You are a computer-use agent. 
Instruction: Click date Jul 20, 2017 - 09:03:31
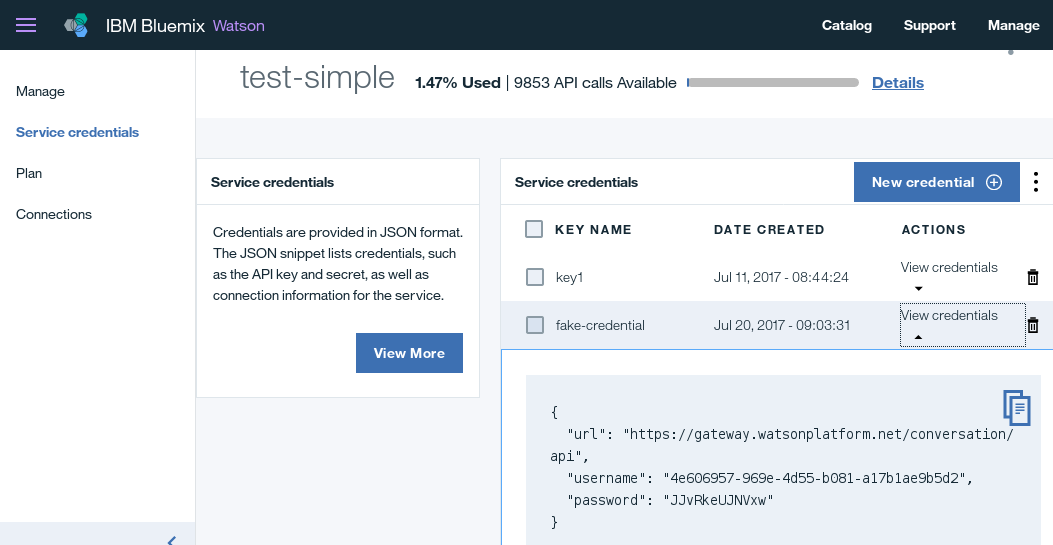[782, 325]
